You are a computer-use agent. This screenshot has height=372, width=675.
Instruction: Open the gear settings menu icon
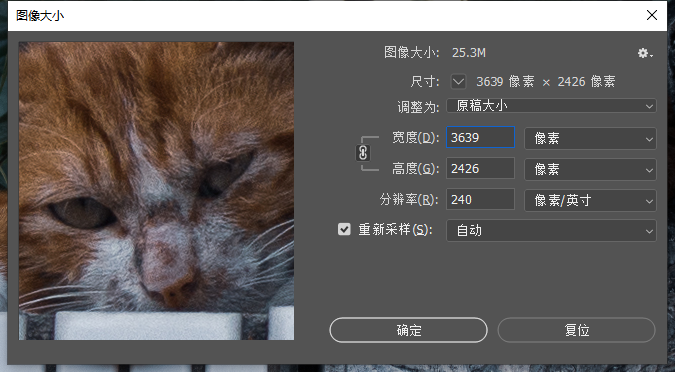pyautogui.click(x=645, y=53)
